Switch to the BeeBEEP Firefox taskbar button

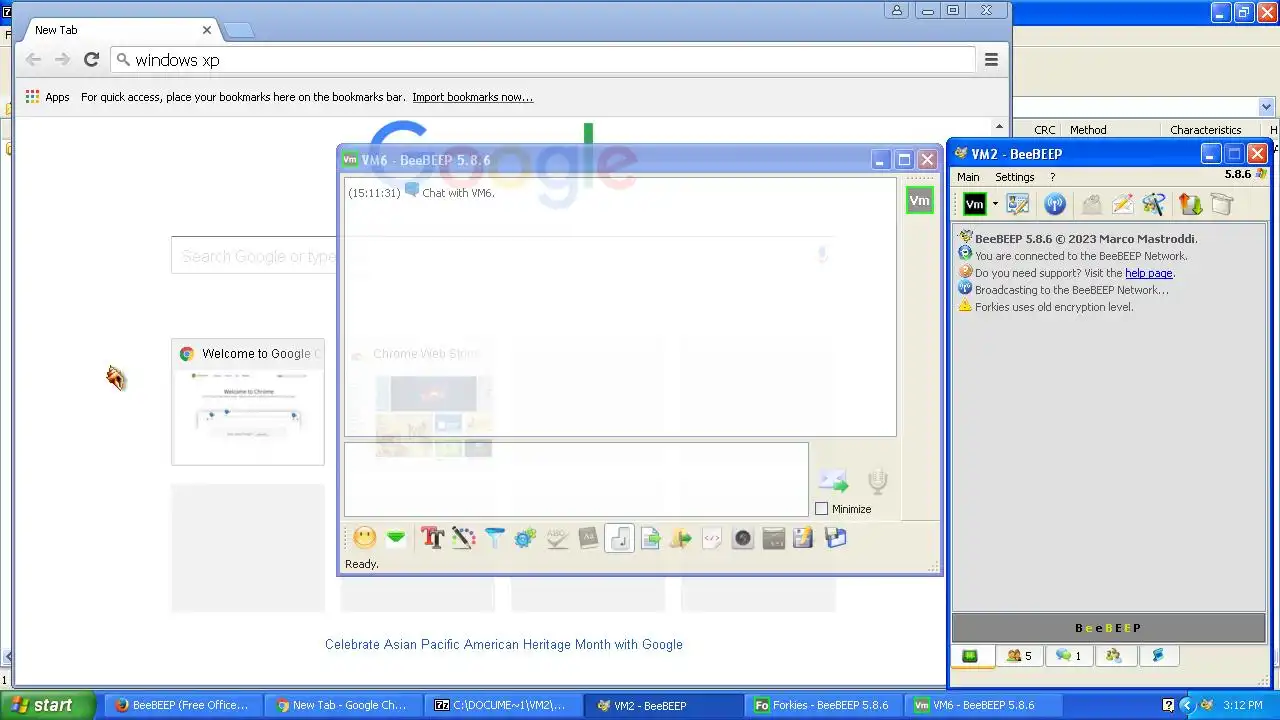181,705
